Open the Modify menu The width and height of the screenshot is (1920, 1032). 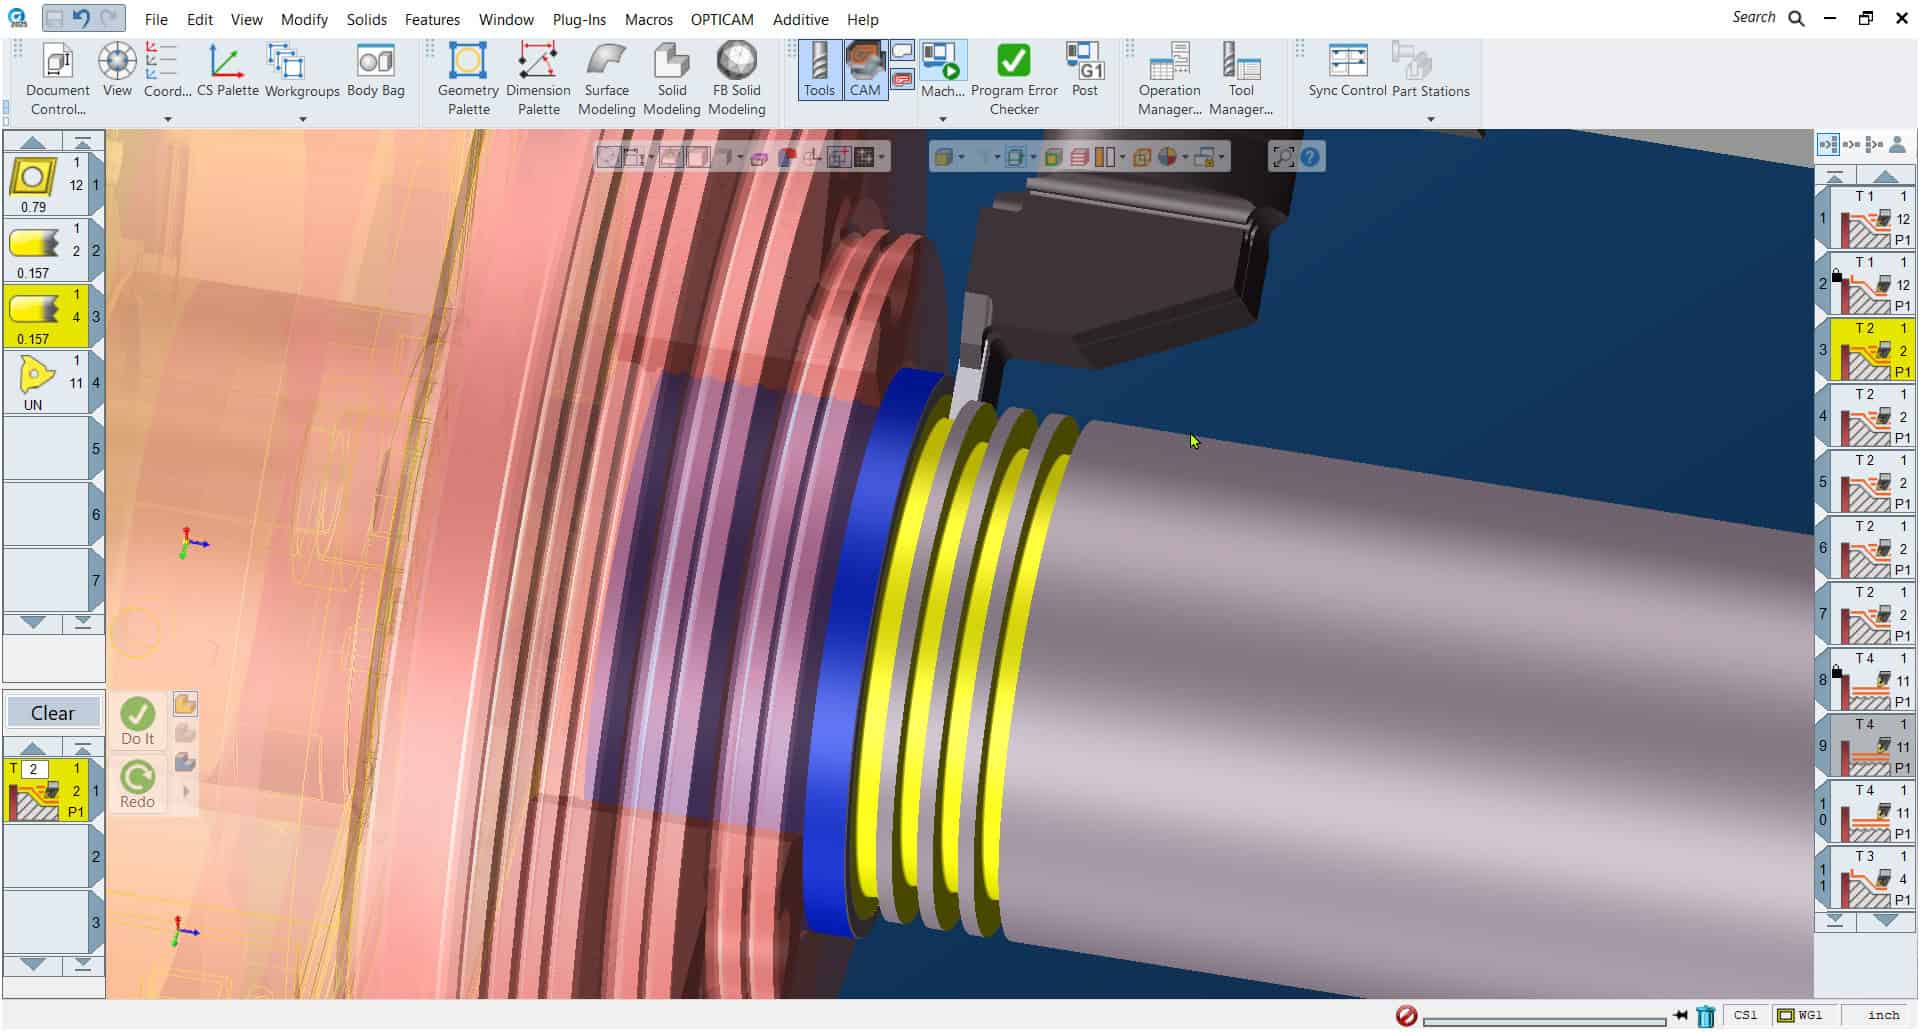(304, 19)
